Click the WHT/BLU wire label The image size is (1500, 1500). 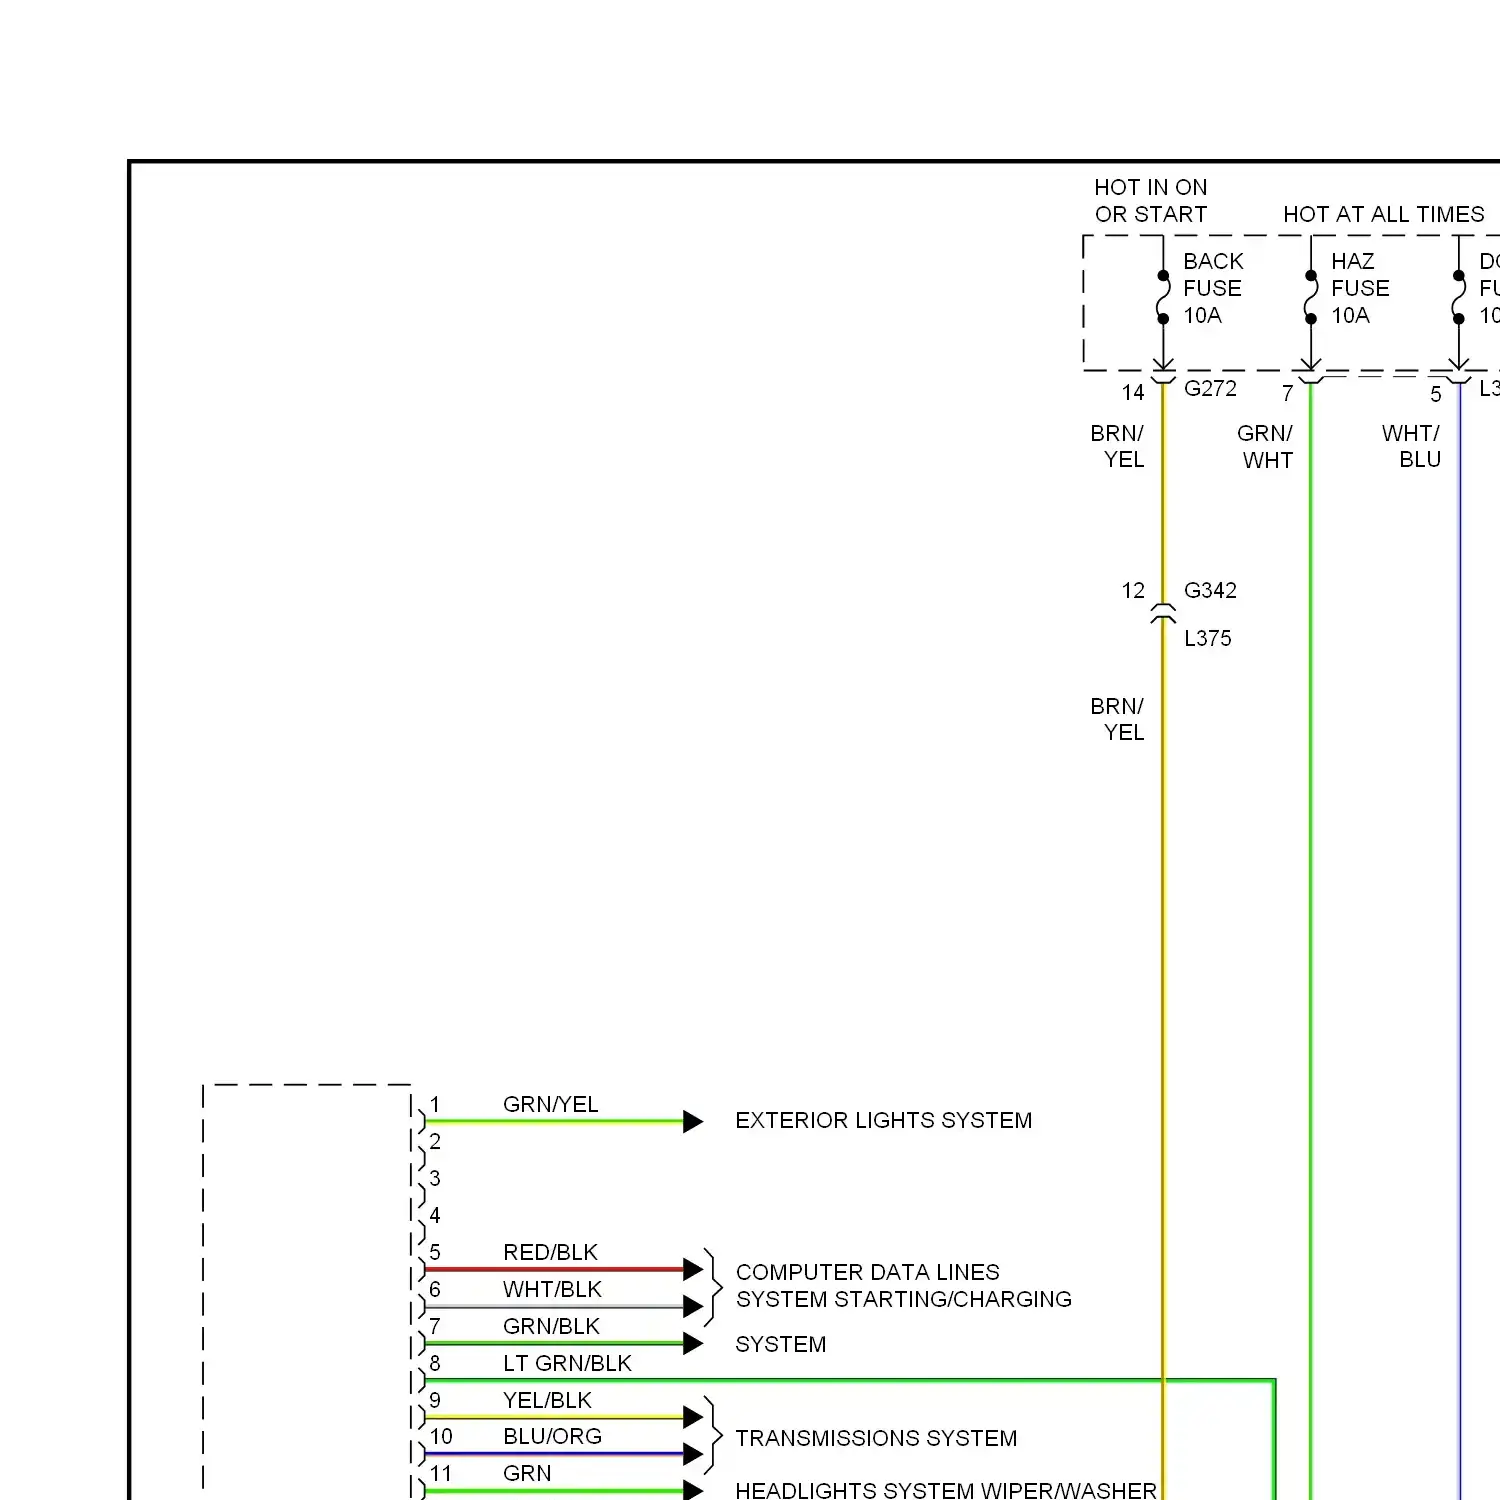[x=1411, y=446]
